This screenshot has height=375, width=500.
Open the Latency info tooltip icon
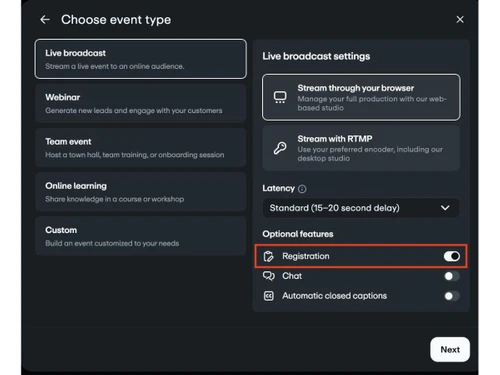[x=302, y=189]
